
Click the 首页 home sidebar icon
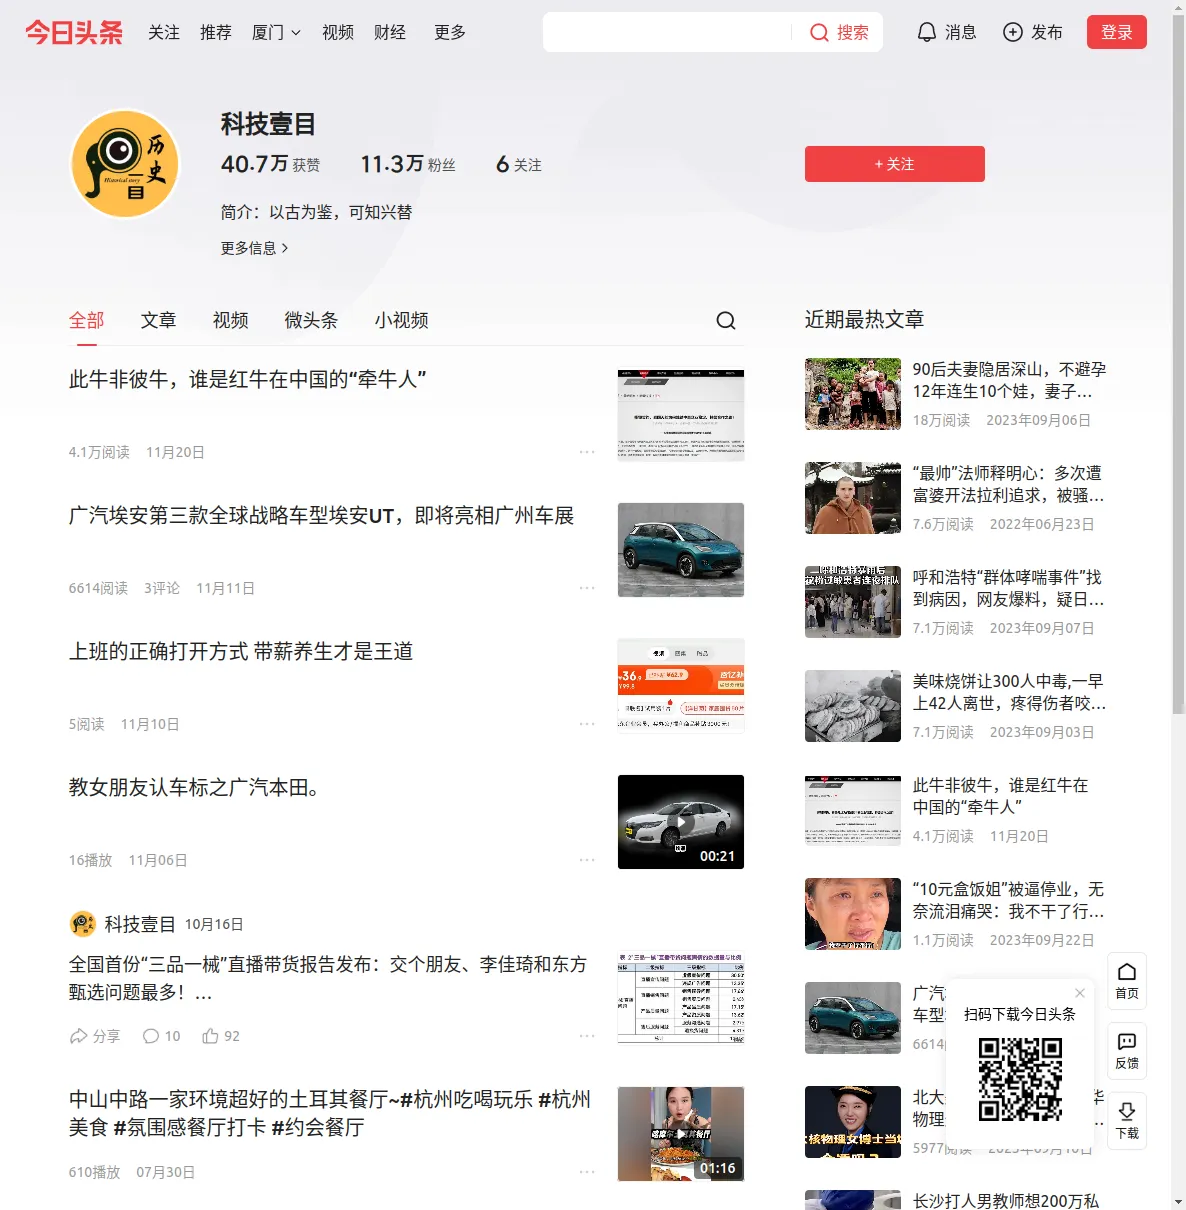click(x=1127, y=981)
